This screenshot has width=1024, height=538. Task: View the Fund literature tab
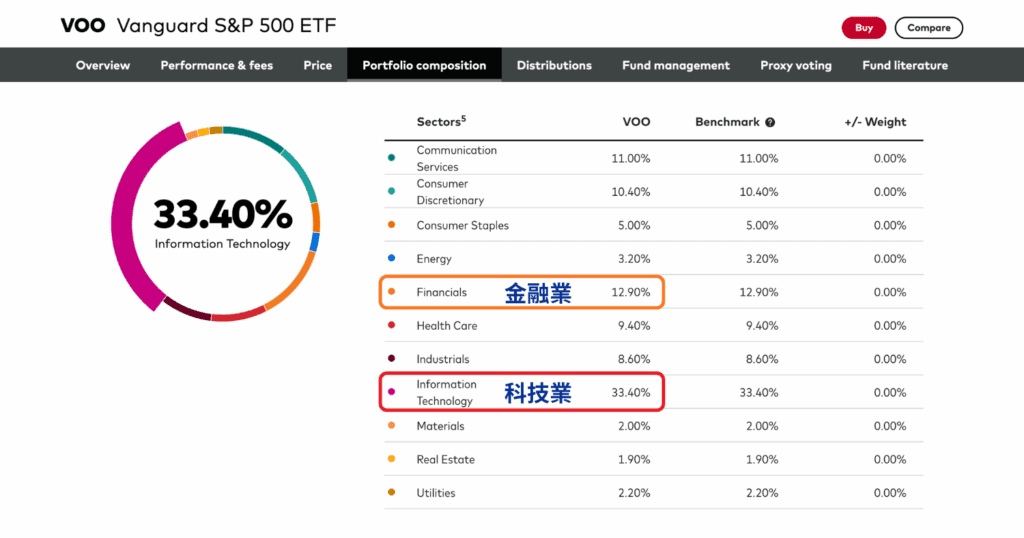tap(905, 65)
